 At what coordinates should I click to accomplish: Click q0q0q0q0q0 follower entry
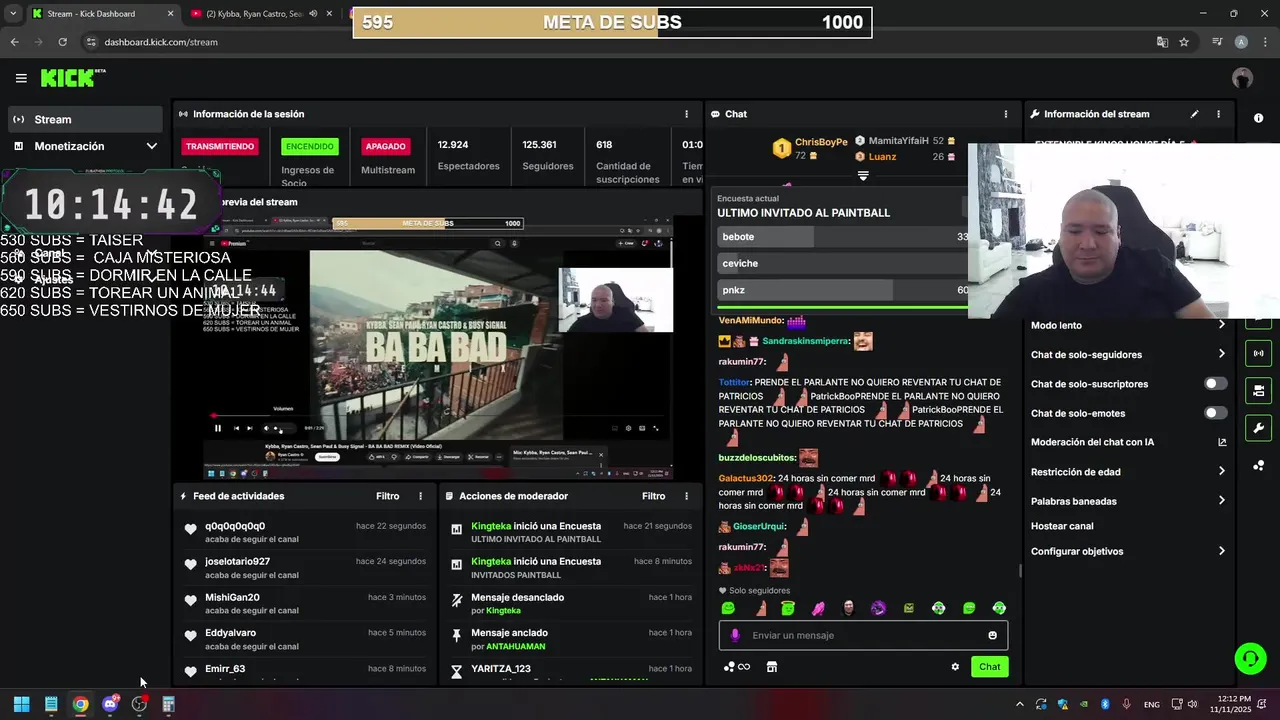[x=305, y=532]
